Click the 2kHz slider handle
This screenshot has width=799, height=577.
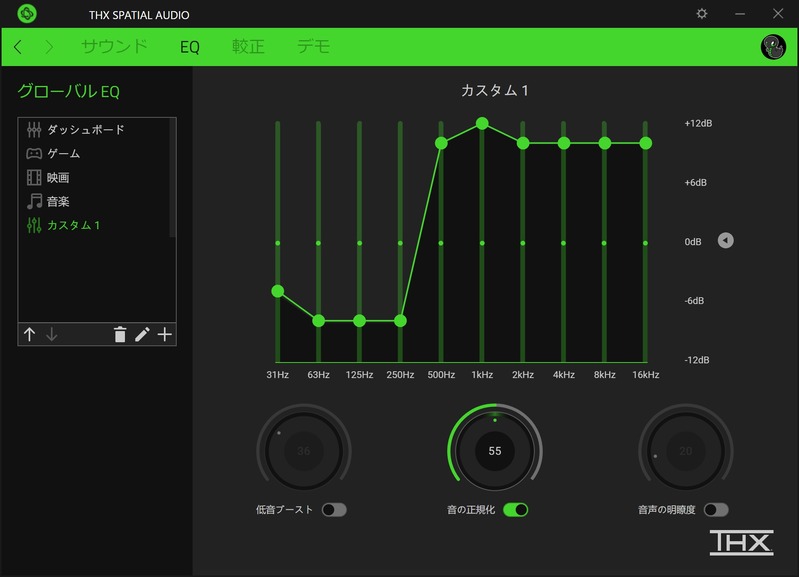(x=523, y=143)
